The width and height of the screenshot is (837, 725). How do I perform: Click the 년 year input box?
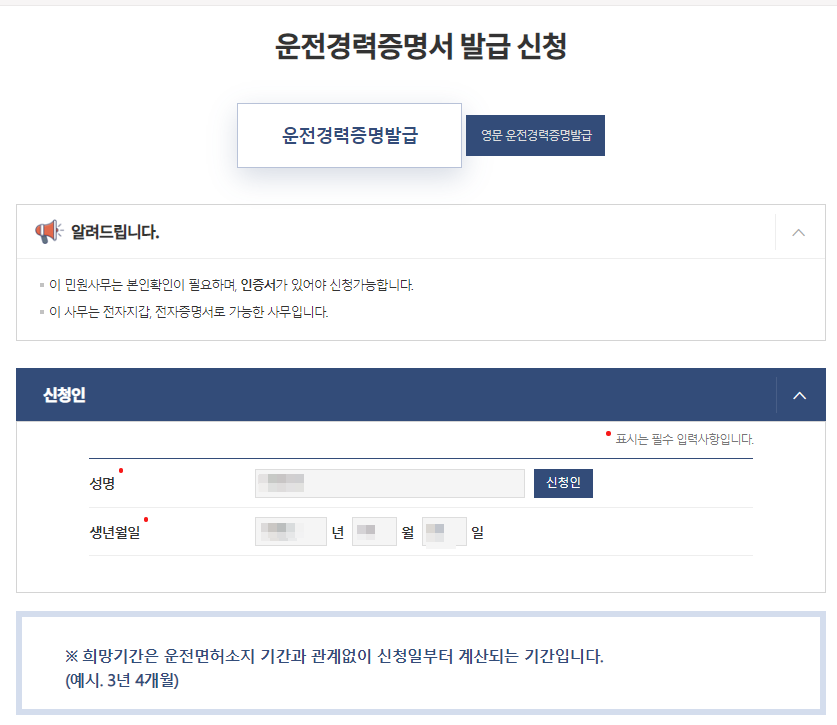coord(290,531)
